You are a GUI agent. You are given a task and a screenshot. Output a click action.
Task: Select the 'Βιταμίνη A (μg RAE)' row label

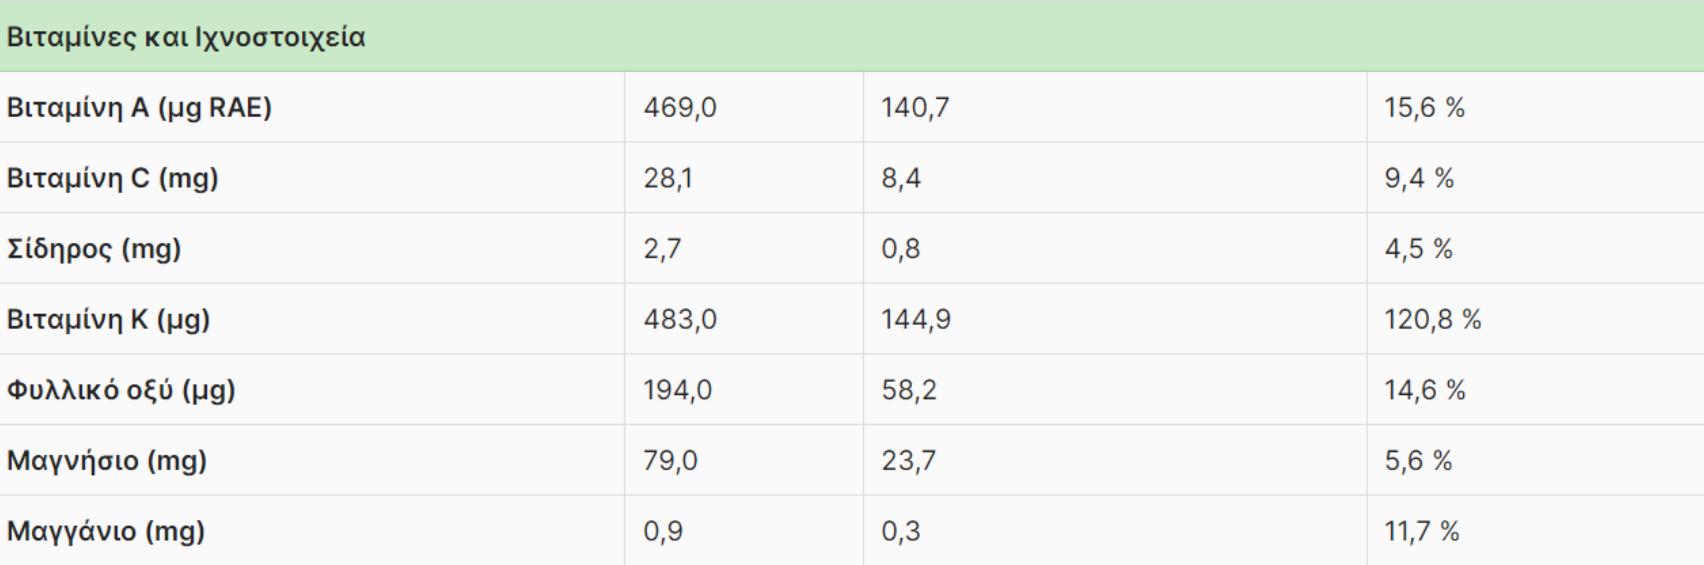click(139, 108)
